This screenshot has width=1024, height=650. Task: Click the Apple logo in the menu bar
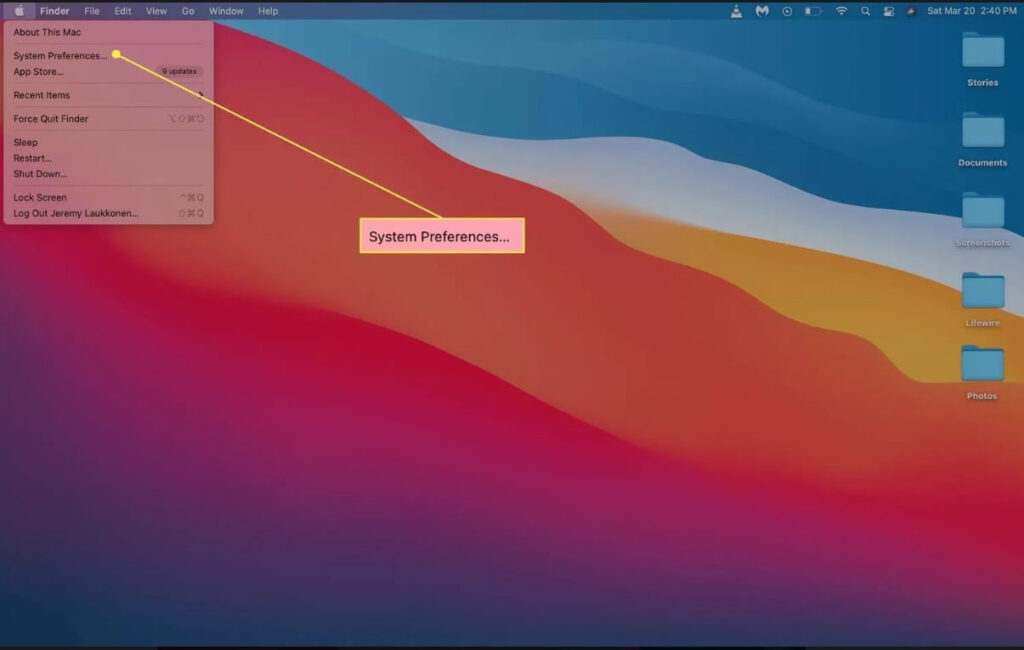tap(19, 11)
